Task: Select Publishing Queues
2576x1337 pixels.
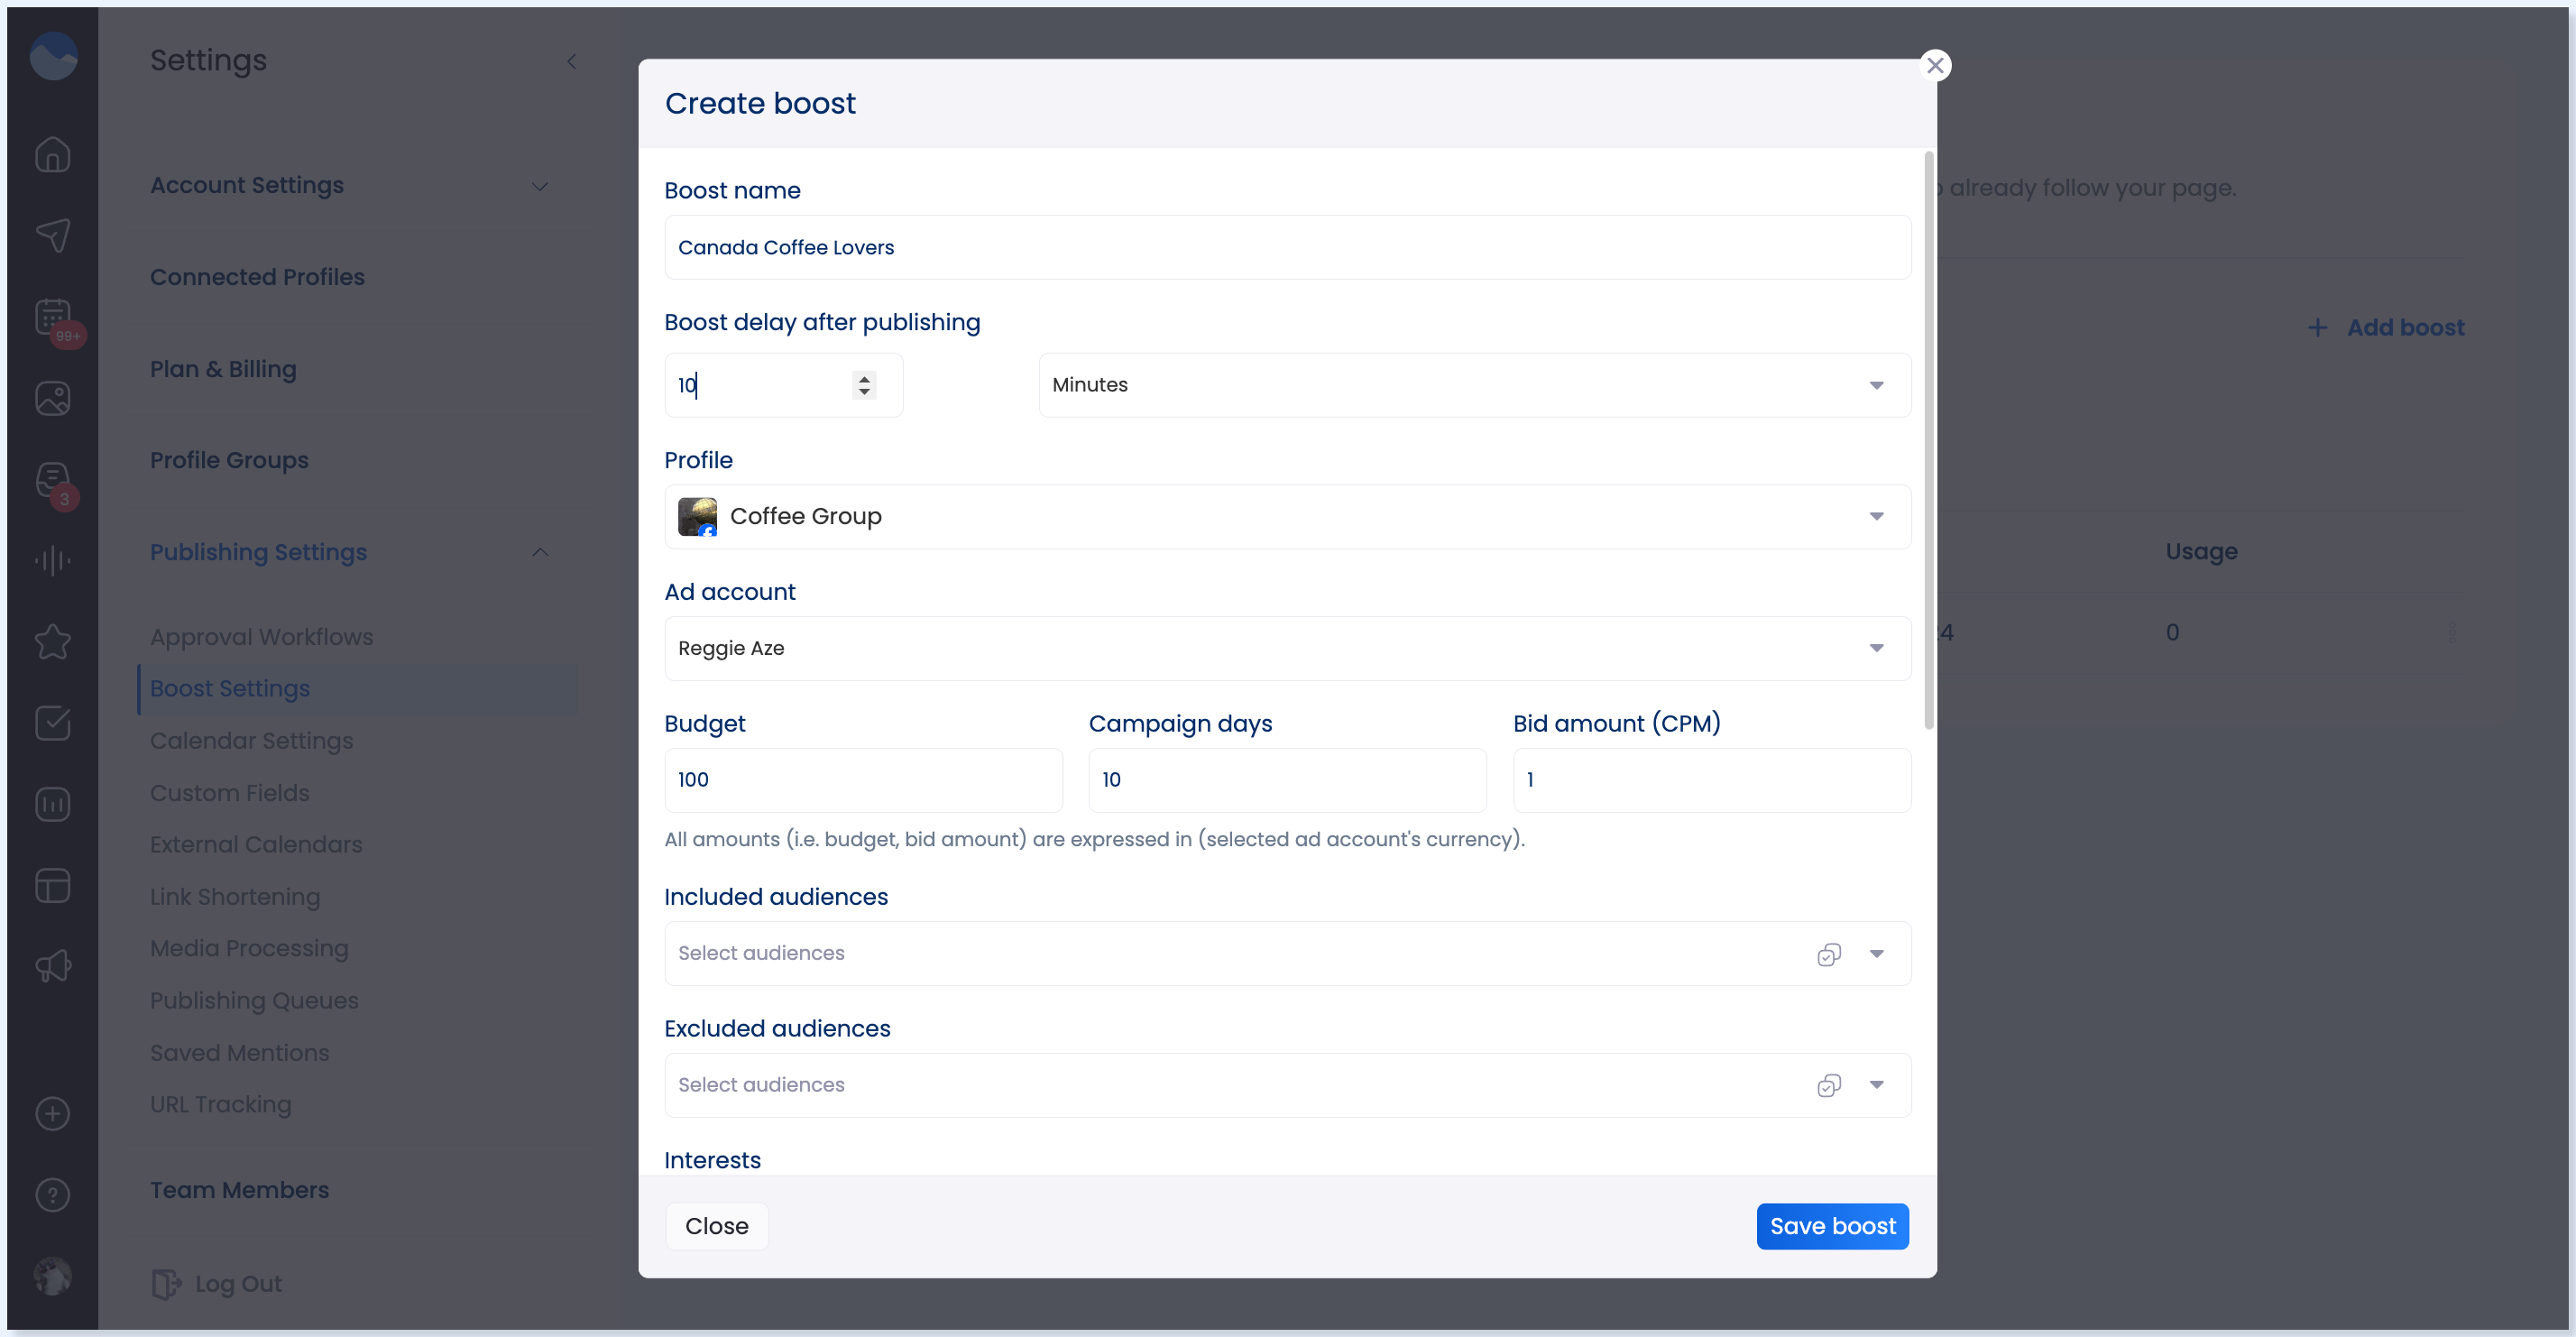Action: (x=254, y=1001)
